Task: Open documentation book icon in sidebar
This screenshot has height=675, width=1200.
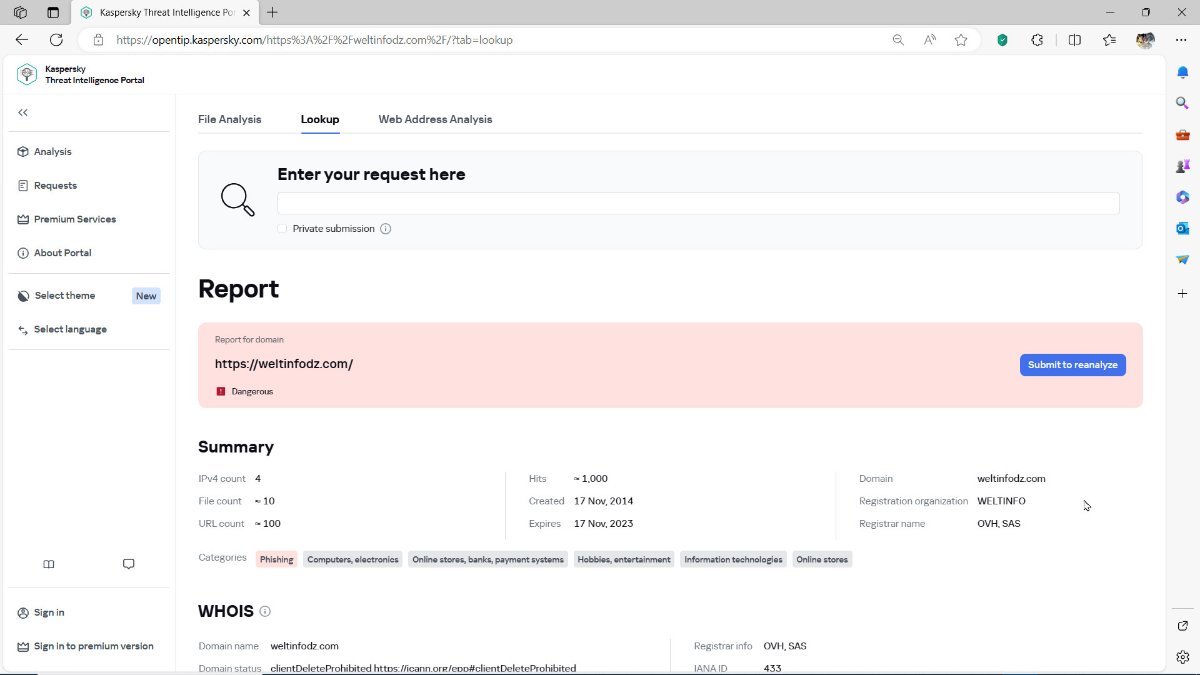Action: tap(48, 564)
